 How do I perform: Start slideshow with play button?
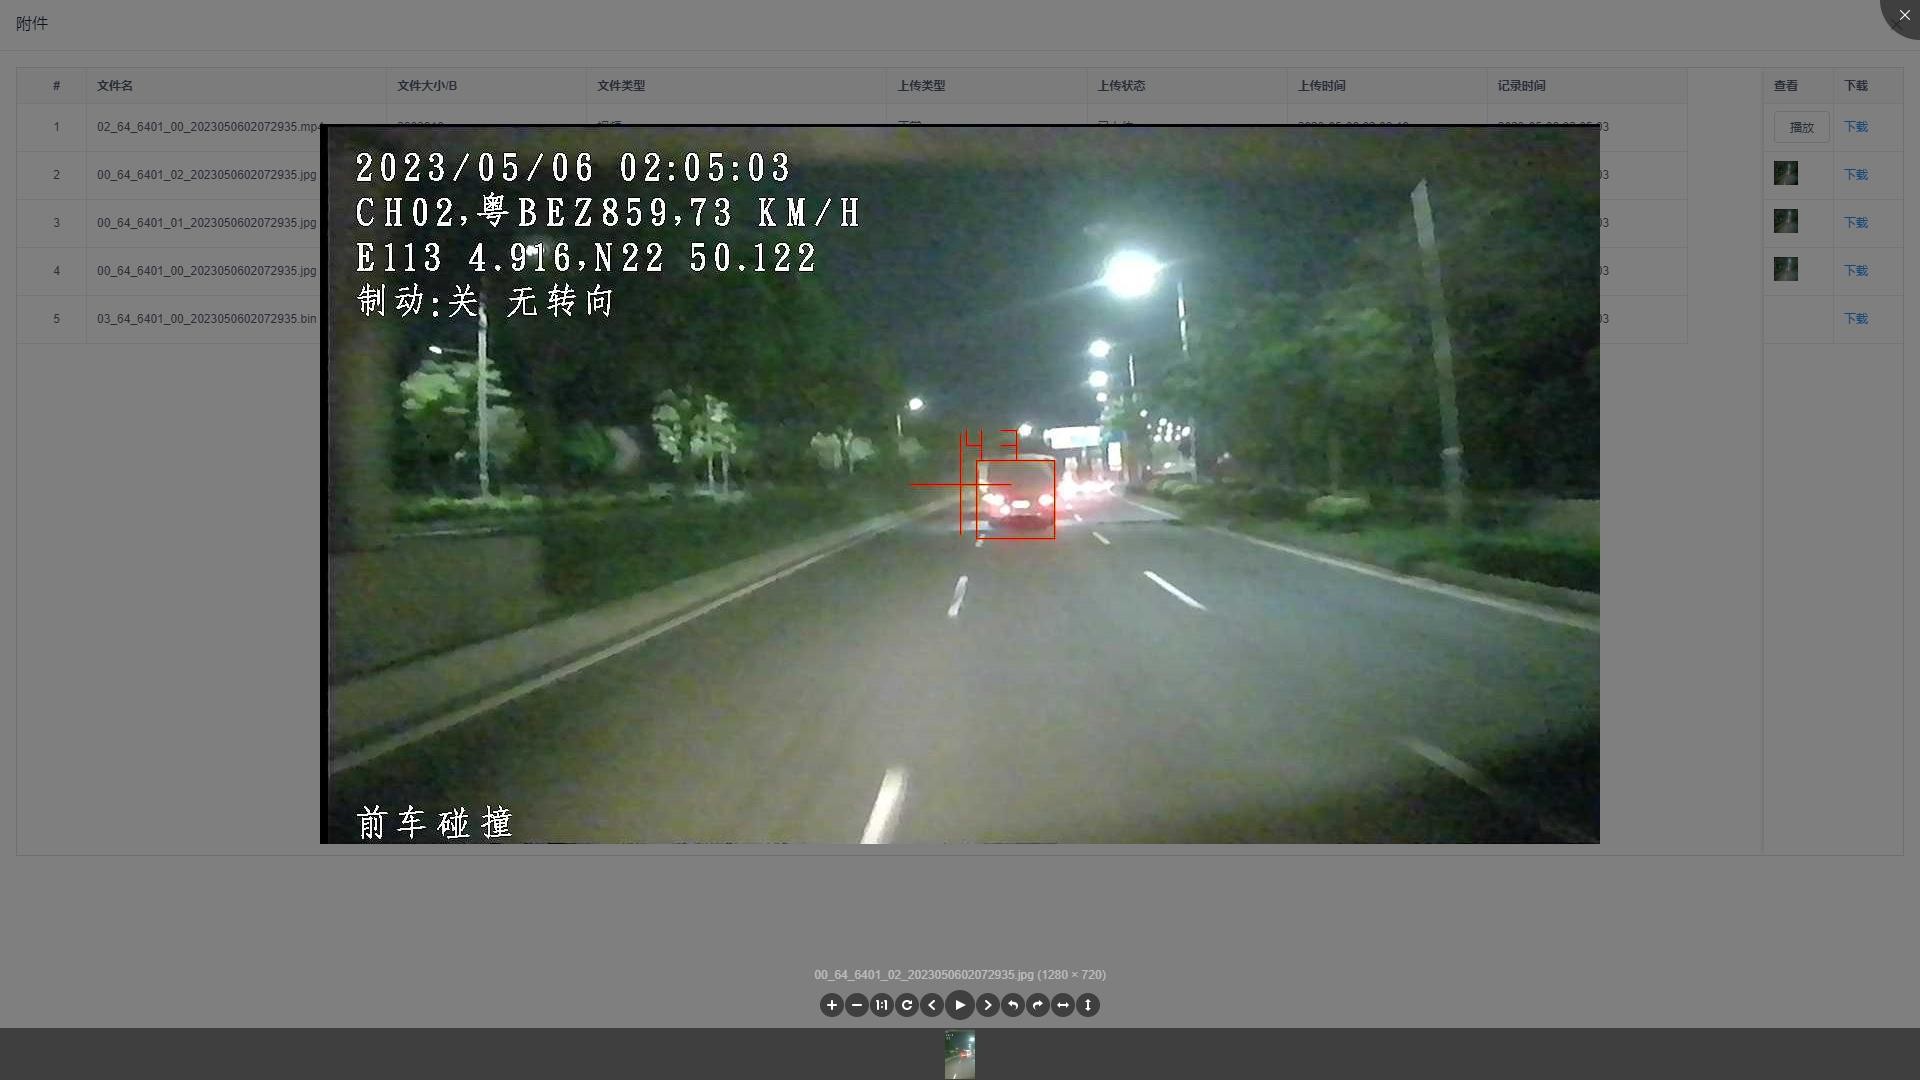pyautogui.click(x=960, y=1005)
